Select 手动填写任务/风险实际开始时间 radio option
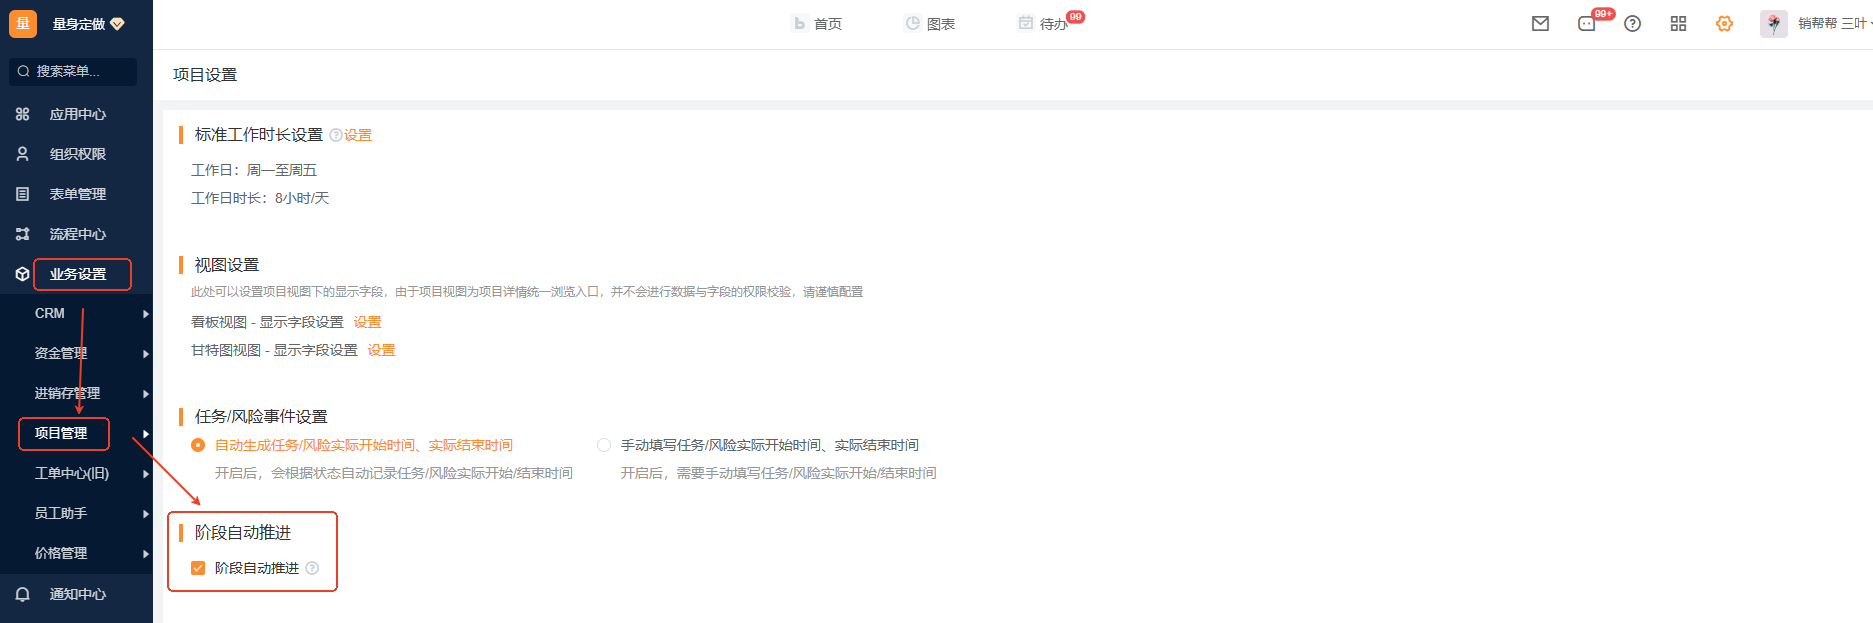 604,445
